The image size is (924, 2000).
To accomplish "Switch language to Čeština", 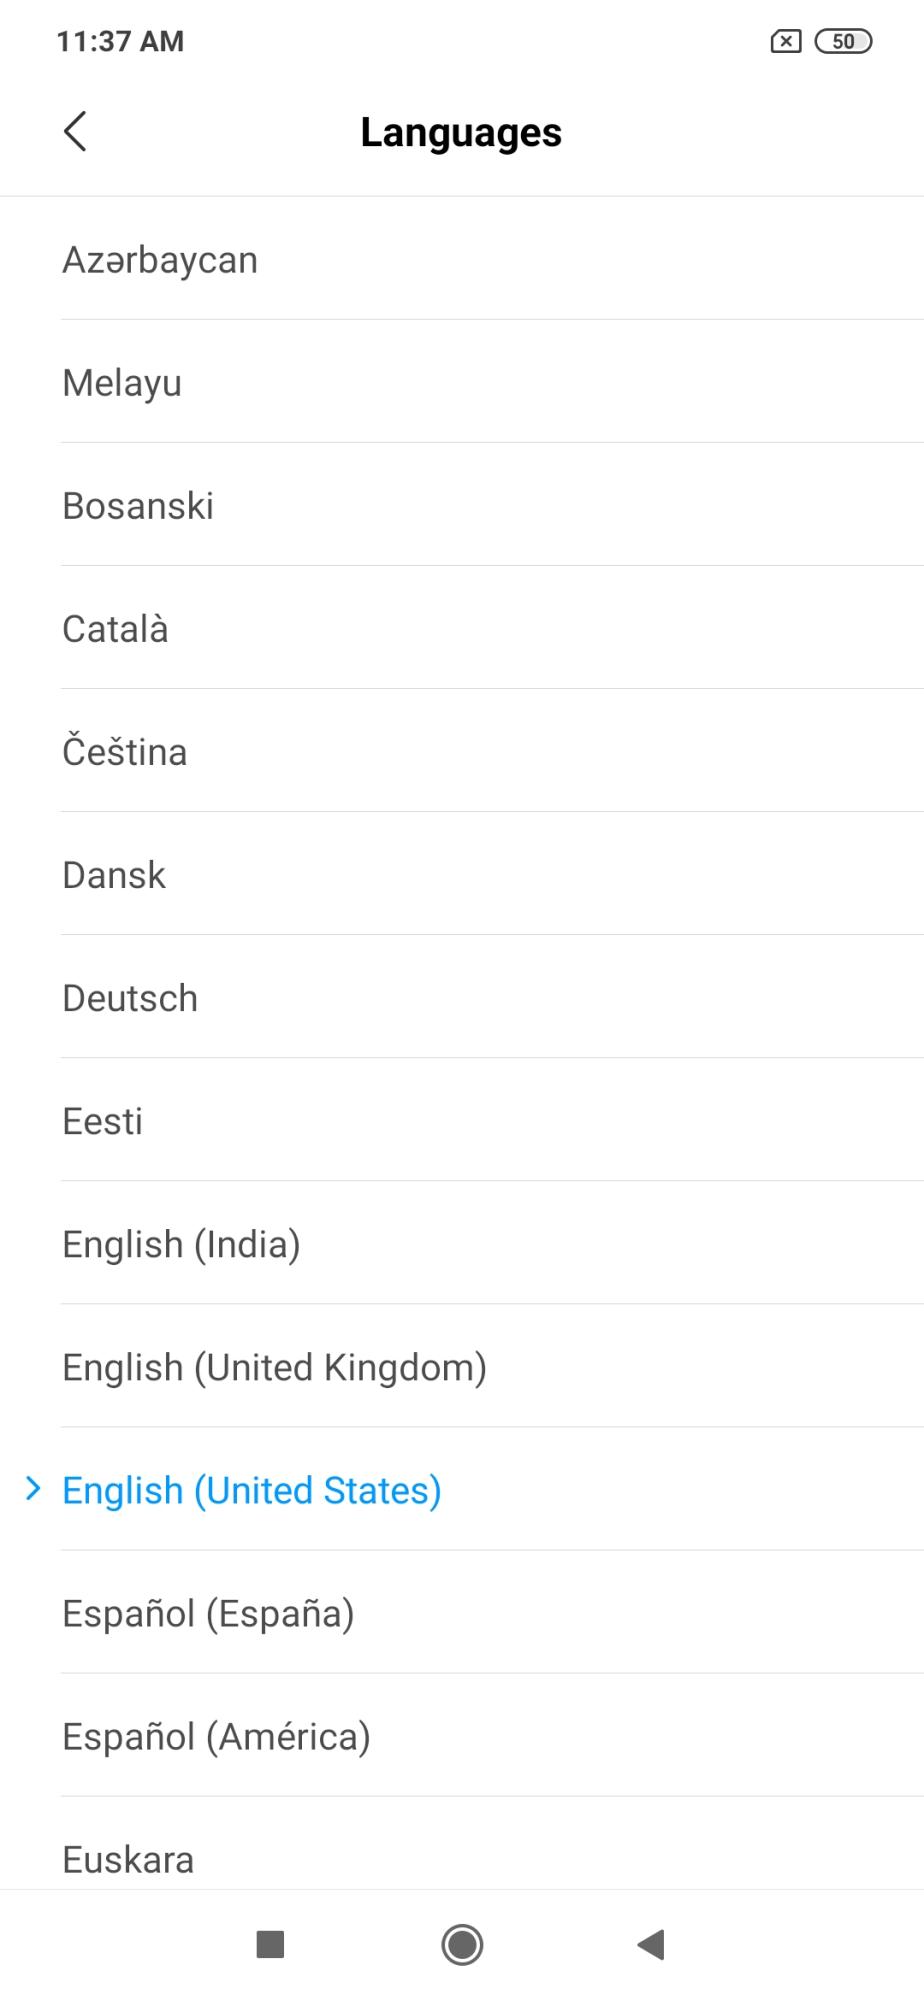I will (125, 752).
